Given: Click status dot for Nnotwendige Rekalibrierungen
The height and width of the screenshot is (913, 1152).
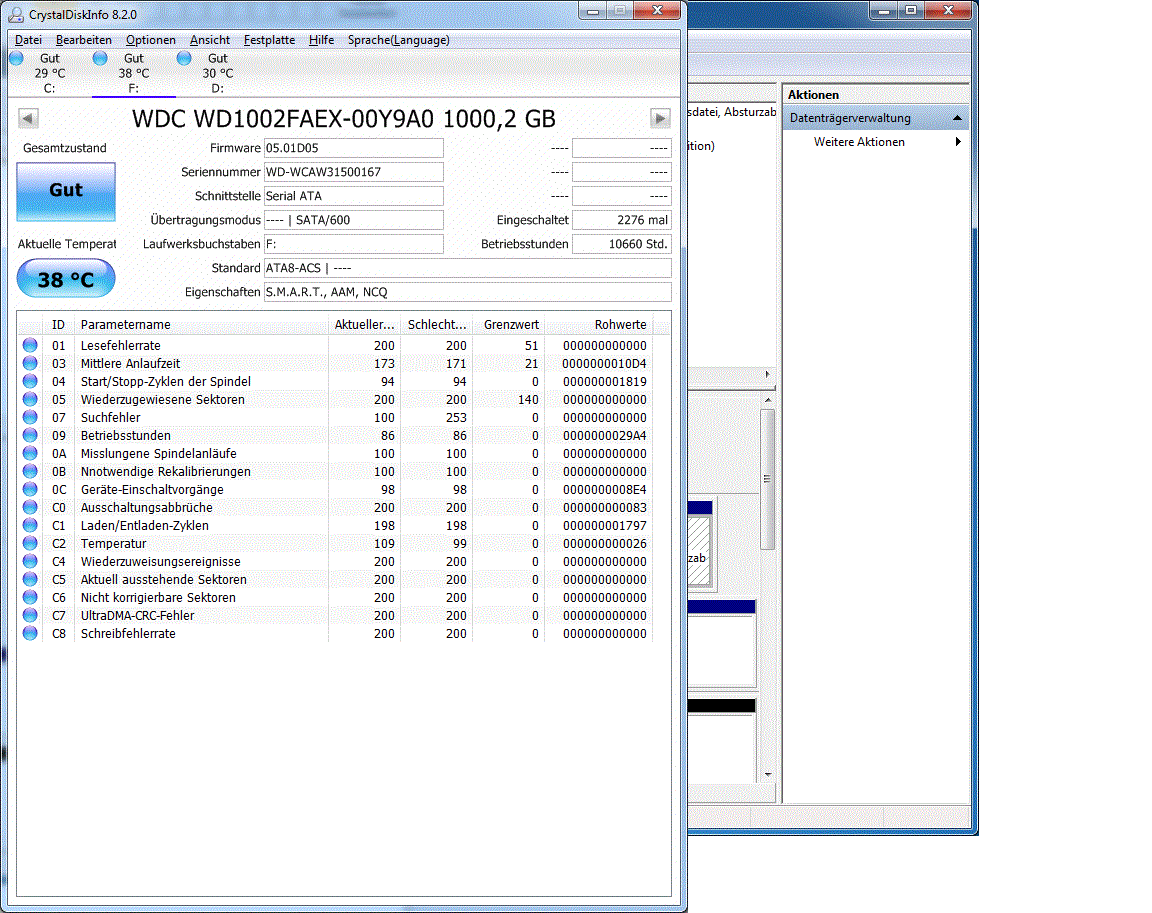Looking at the screenshot, I should coord(30,471).
